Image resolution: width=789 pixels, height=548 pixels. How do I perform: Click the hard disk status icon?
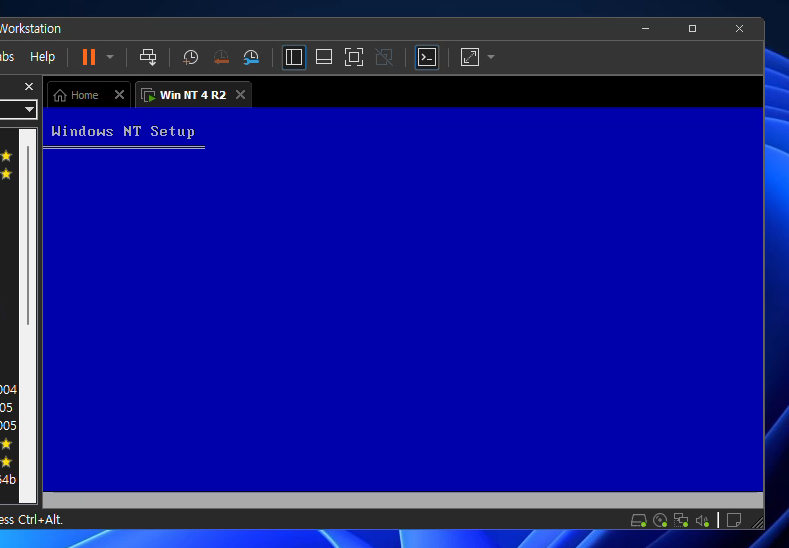[x=639, y=520]
